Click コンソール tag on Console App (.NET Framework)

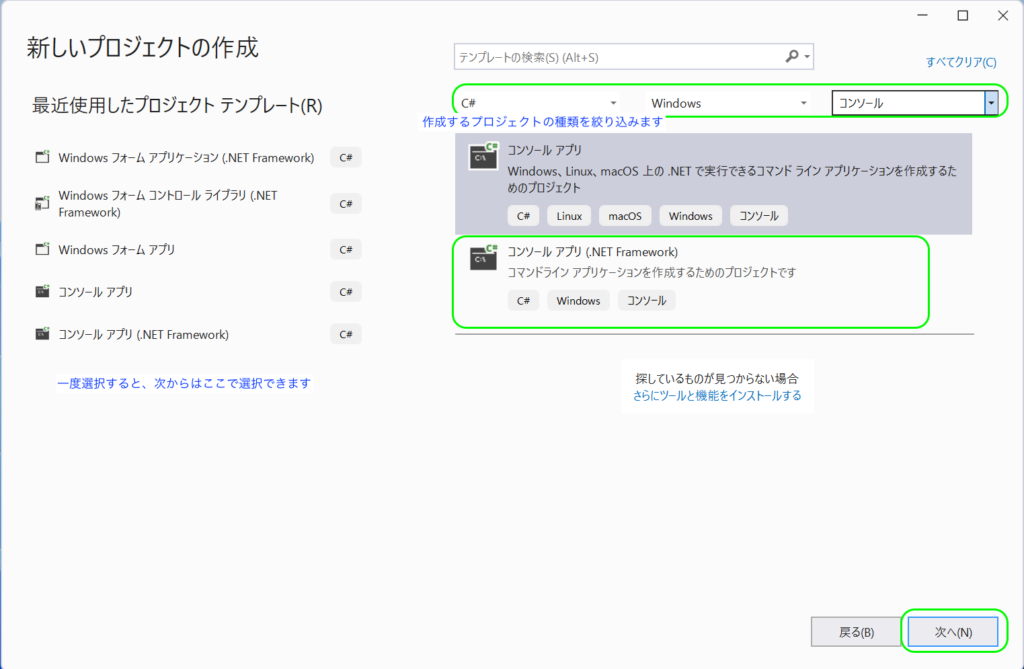point(647,301)
